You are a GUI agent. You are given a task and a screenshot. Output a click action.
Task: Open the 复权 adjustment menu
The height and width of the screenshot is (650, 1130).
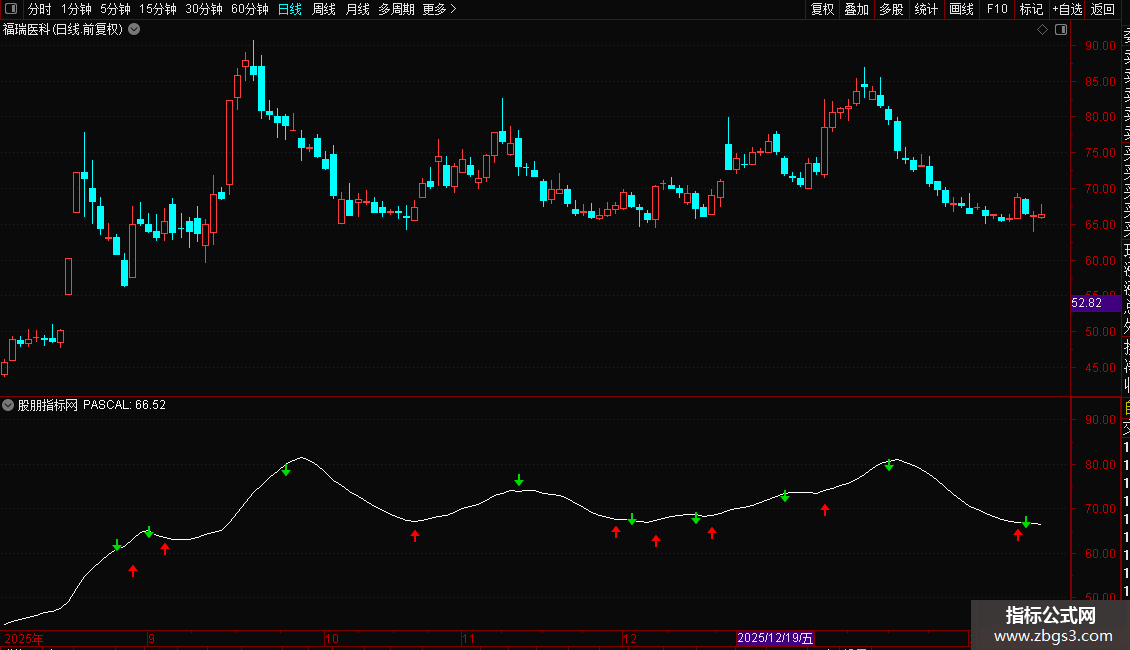click(x=822, y=9)
